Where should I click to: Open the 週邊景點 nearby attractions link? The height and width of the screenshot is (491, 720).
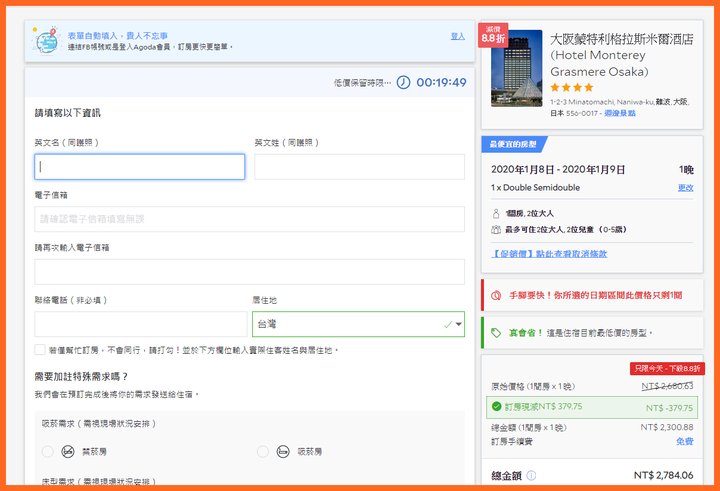click(x=620, y=113)
